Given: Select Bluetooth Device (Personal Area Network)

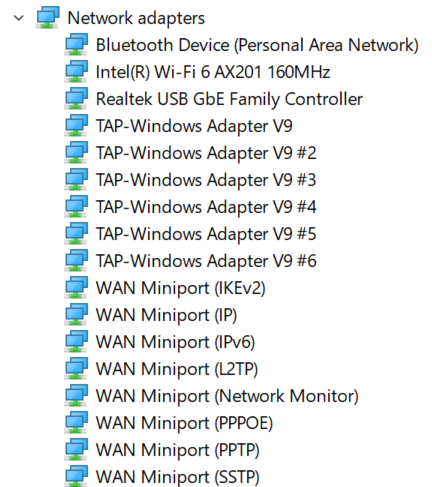Looking at the screenshot, I should [257, 45].
